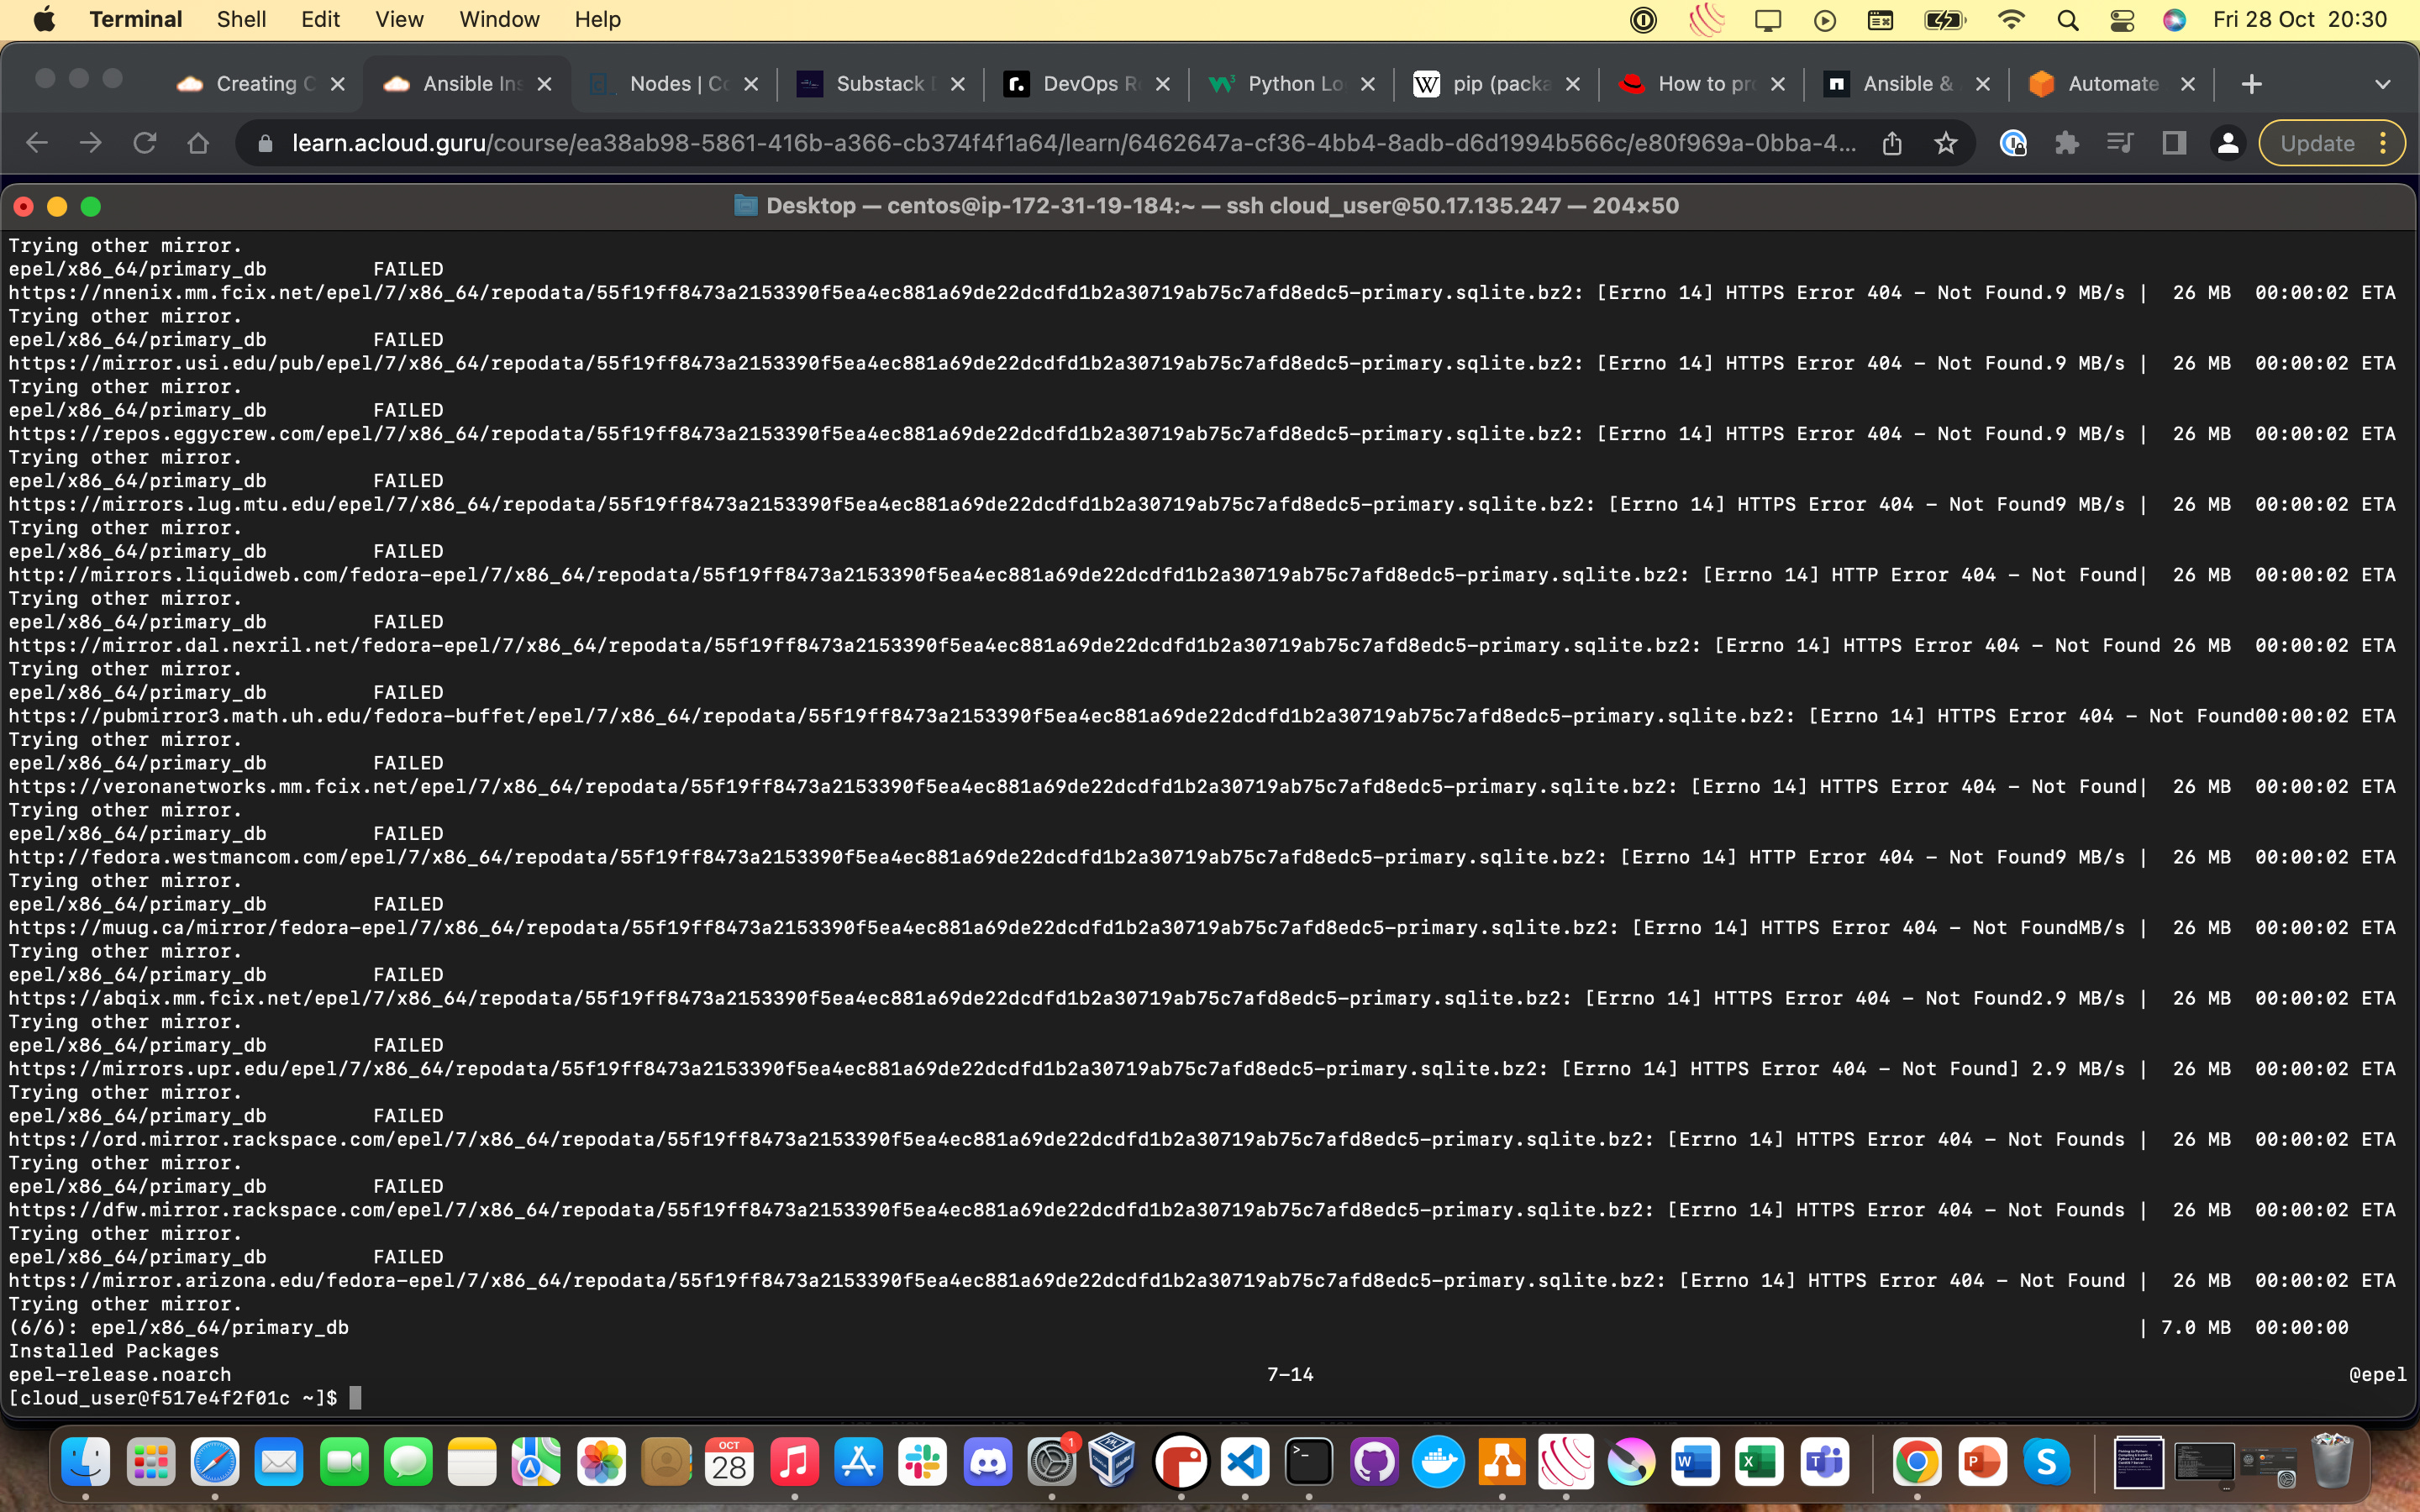Open Chrome three-dot menu beside Update
The image size is (2420, 1512).
coord(2384,143)
